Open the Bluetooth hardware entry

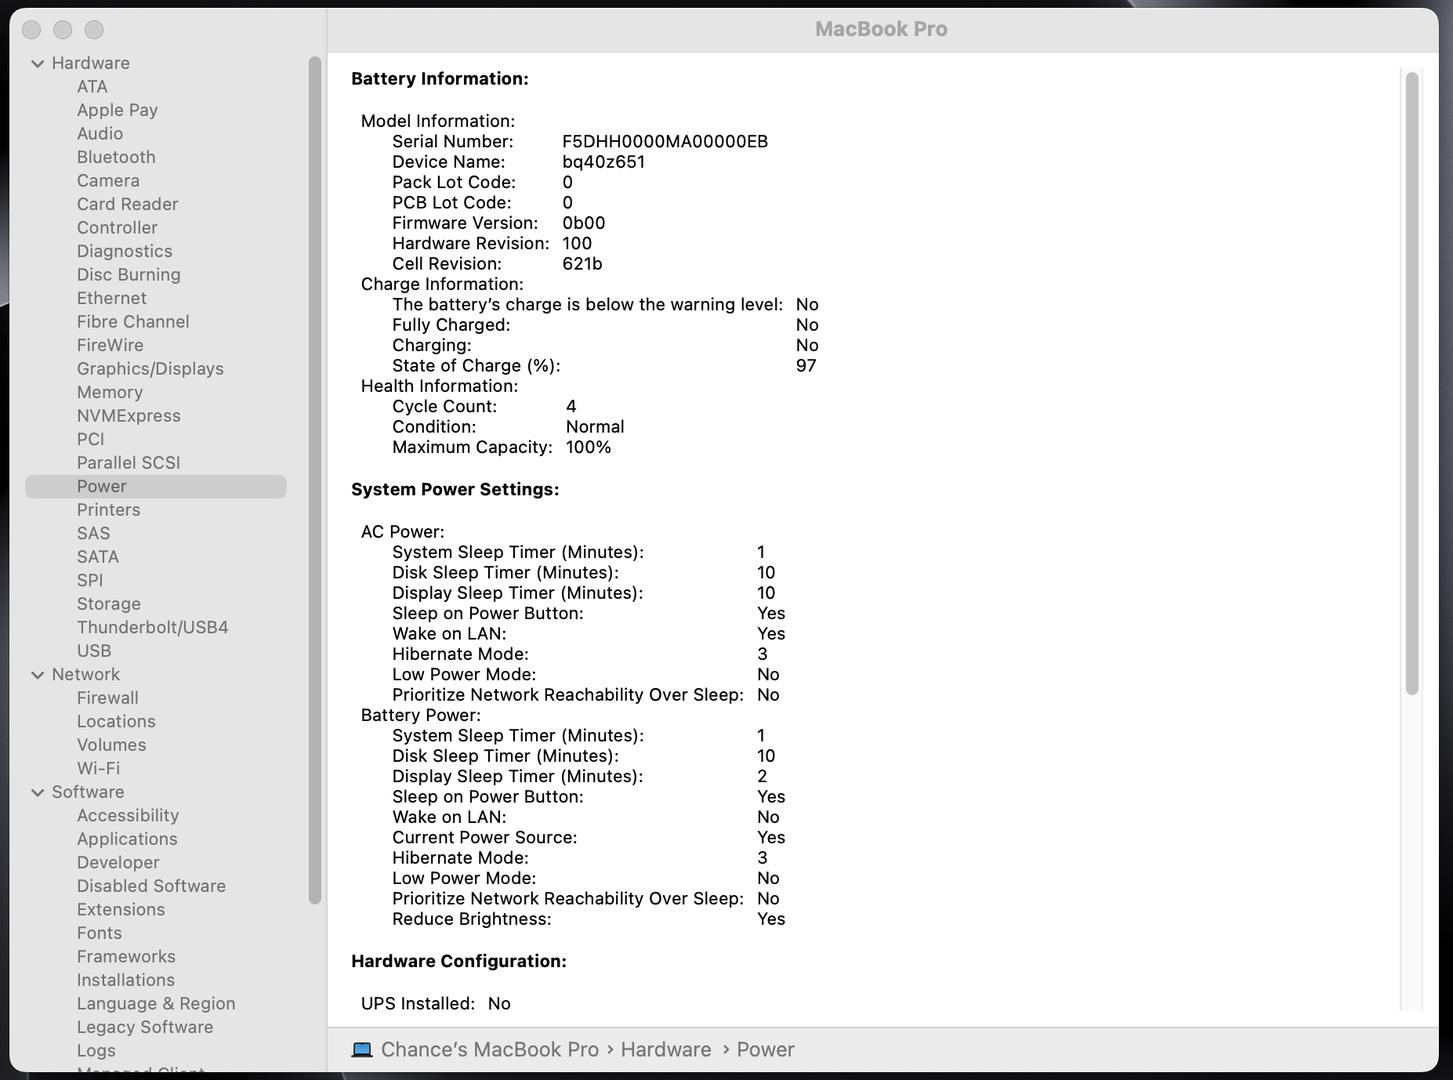click(116, 157)
